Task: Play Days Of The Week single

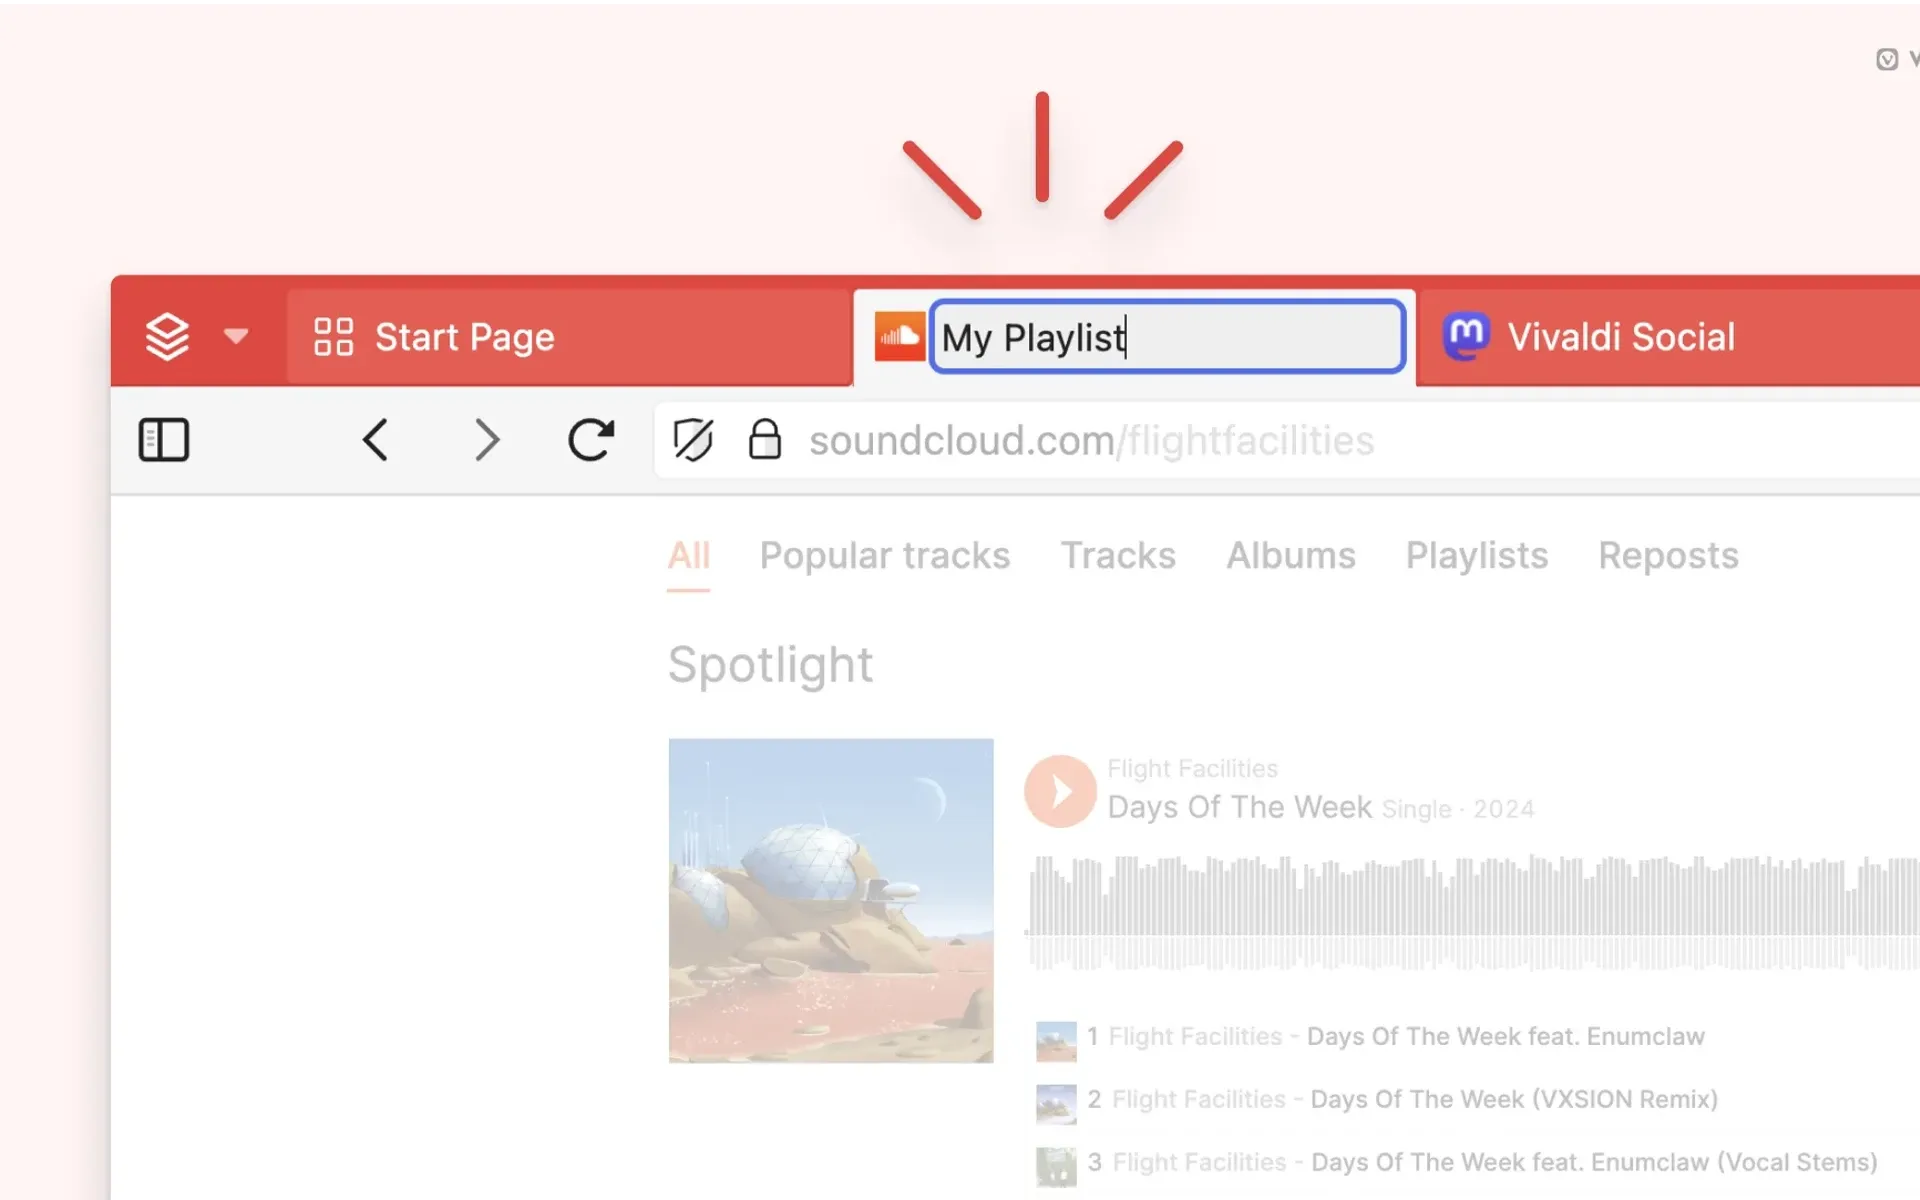Action: 1061,791
